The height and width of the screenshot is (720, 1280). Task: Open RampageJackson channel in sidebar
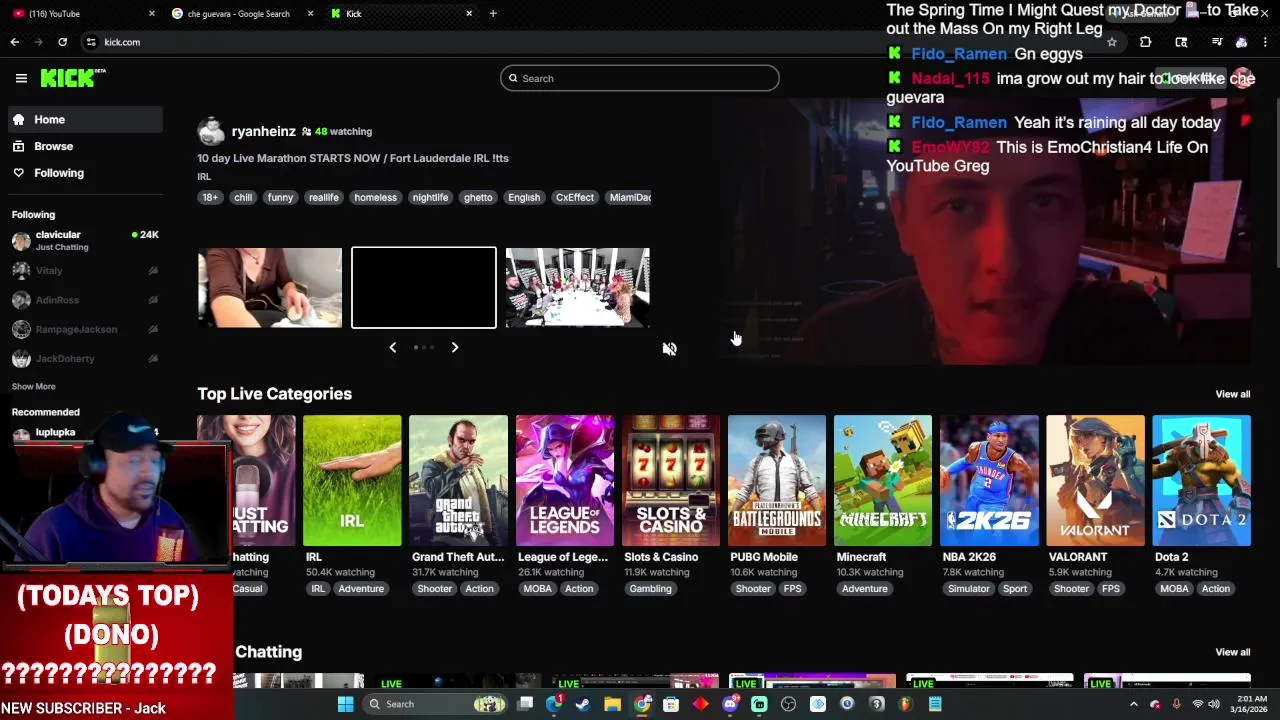tap(85, 329)
